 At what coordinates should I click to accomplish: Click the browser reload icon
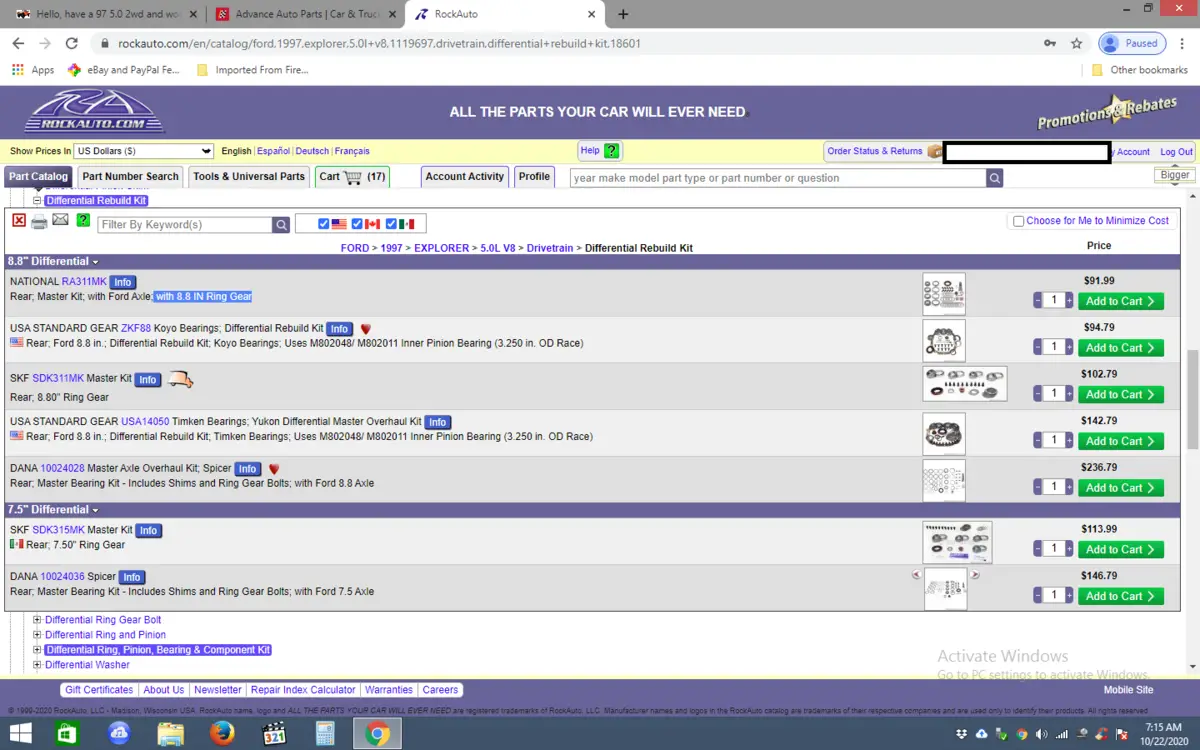(71, 43)
